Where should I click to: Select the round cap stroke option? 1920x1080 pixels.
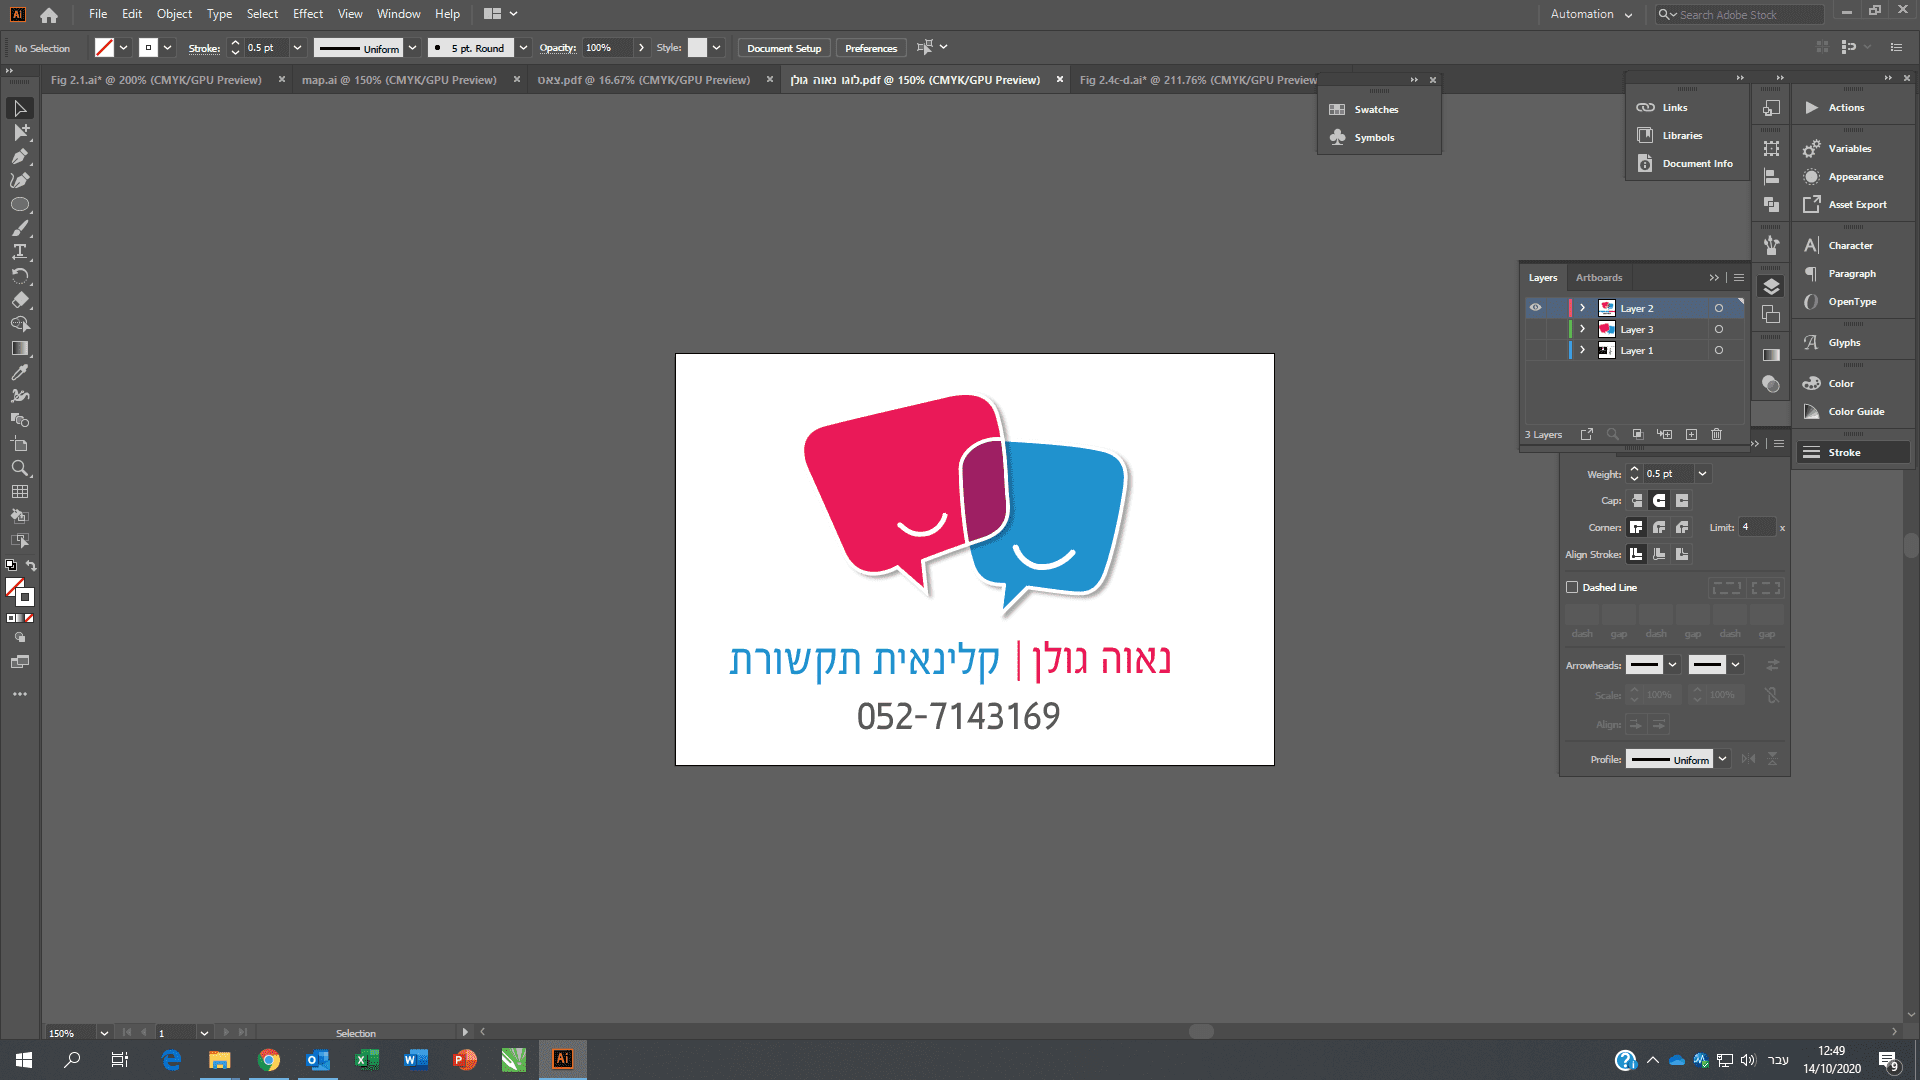(1659, 500)
